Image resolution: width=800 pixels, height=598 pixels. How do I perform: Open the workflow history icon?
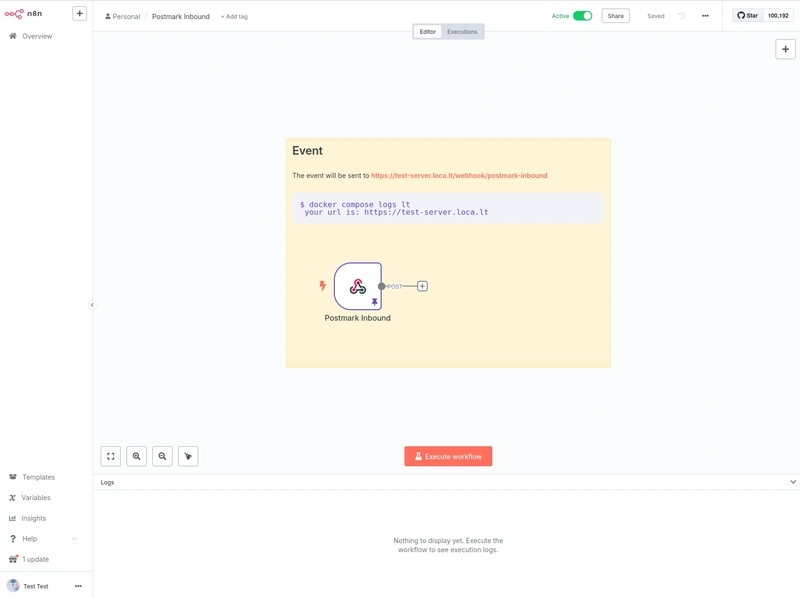tap(681, 16)
